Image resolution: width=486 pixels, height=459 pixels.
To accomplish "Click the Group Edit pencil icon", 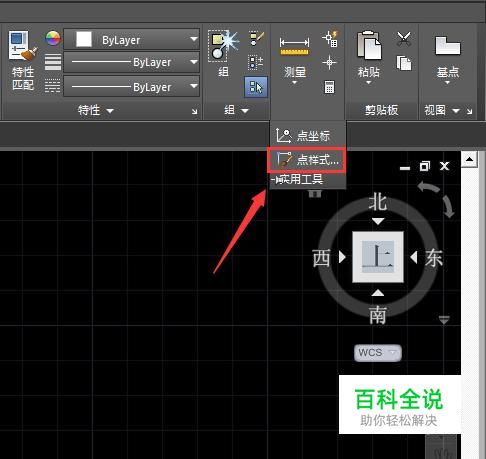I will click(x=257, y=38).
